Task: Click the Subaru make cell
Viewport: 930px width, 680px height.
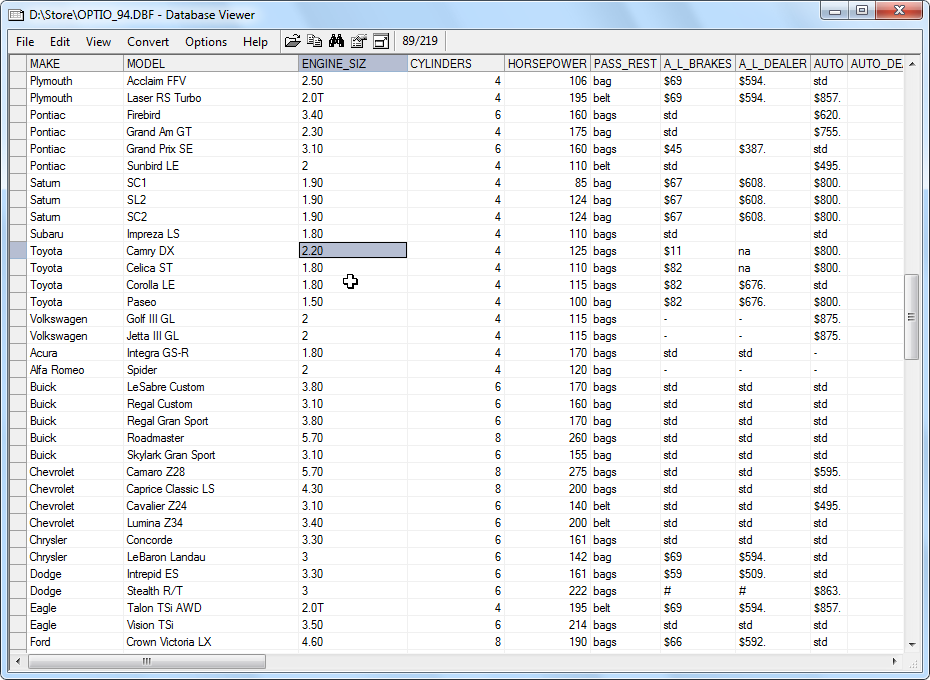Action: [x=75, y=234]
